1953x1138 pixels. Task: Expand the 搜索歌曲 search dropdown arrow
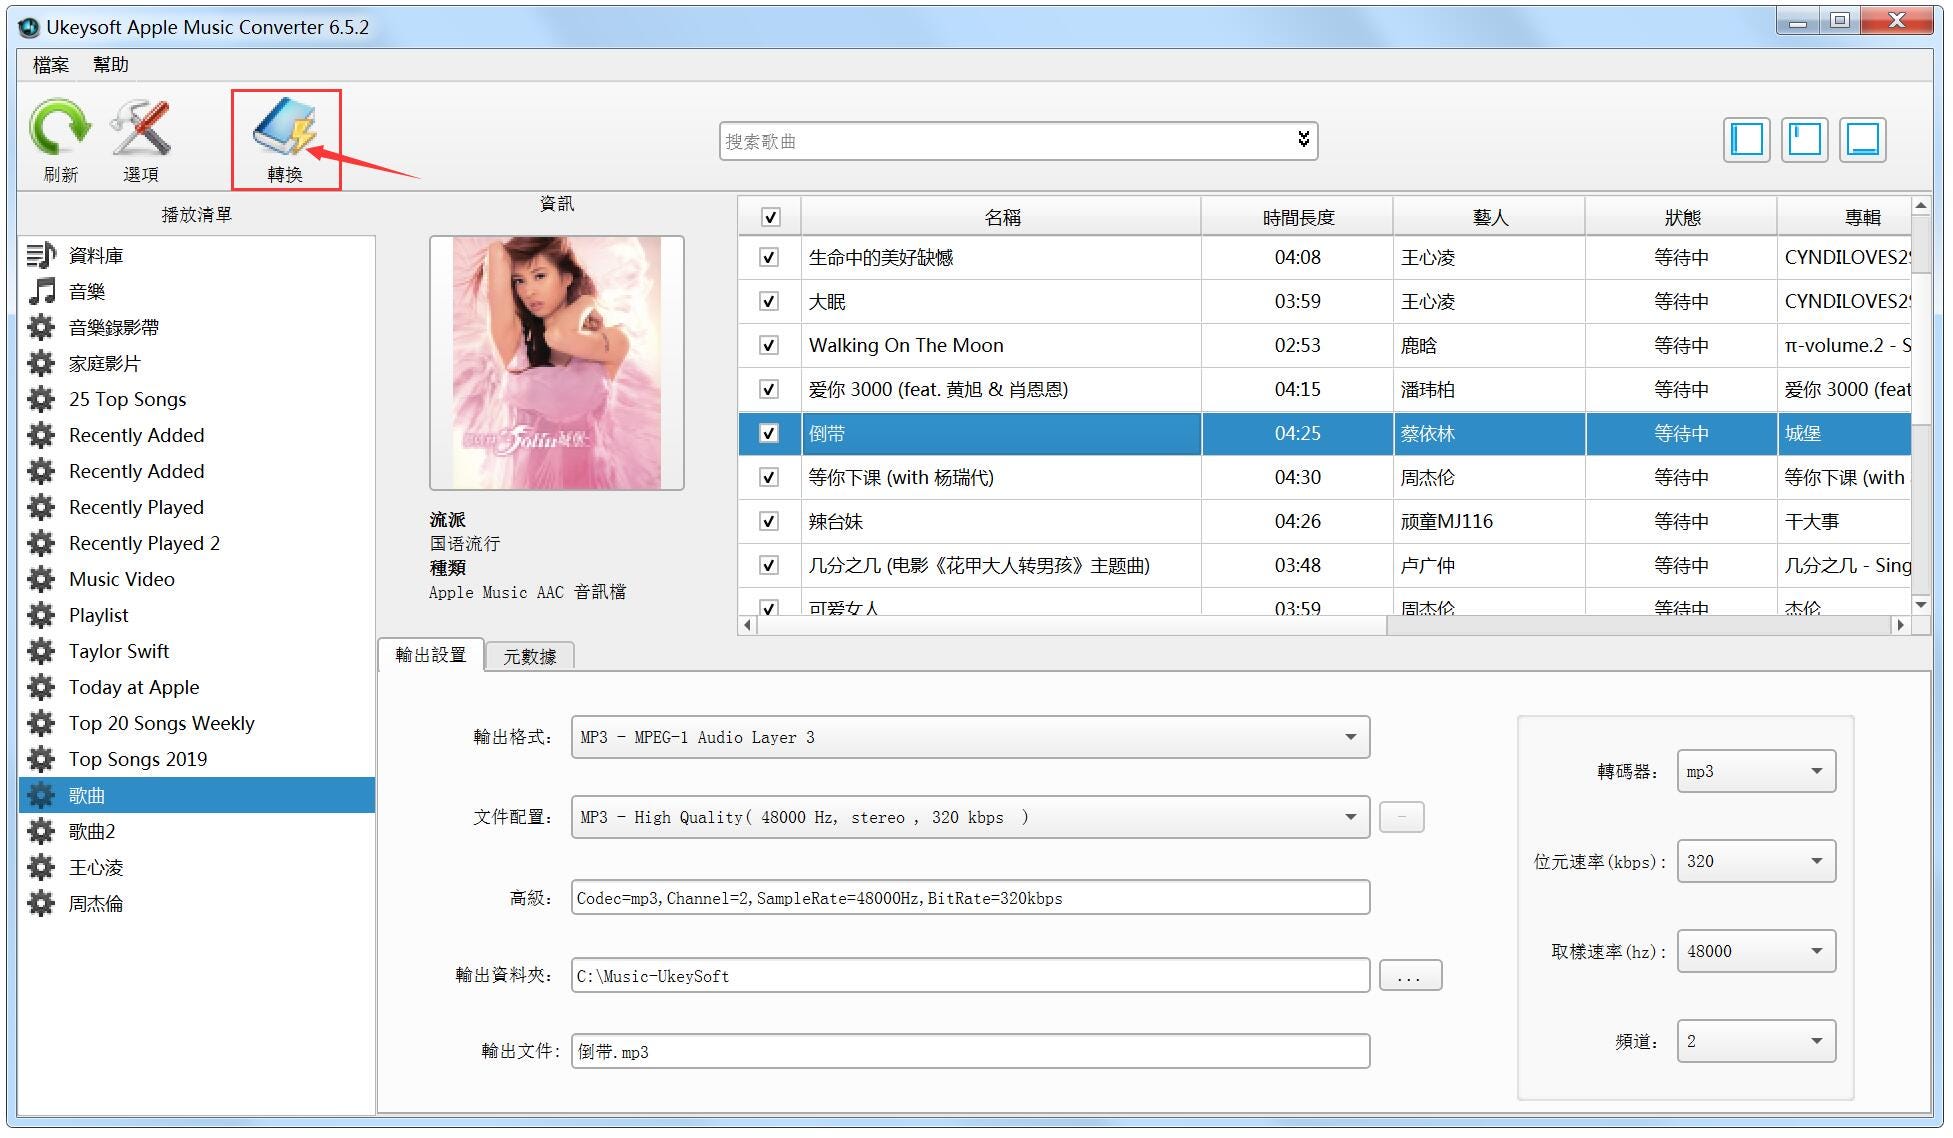coord(1303,140)
